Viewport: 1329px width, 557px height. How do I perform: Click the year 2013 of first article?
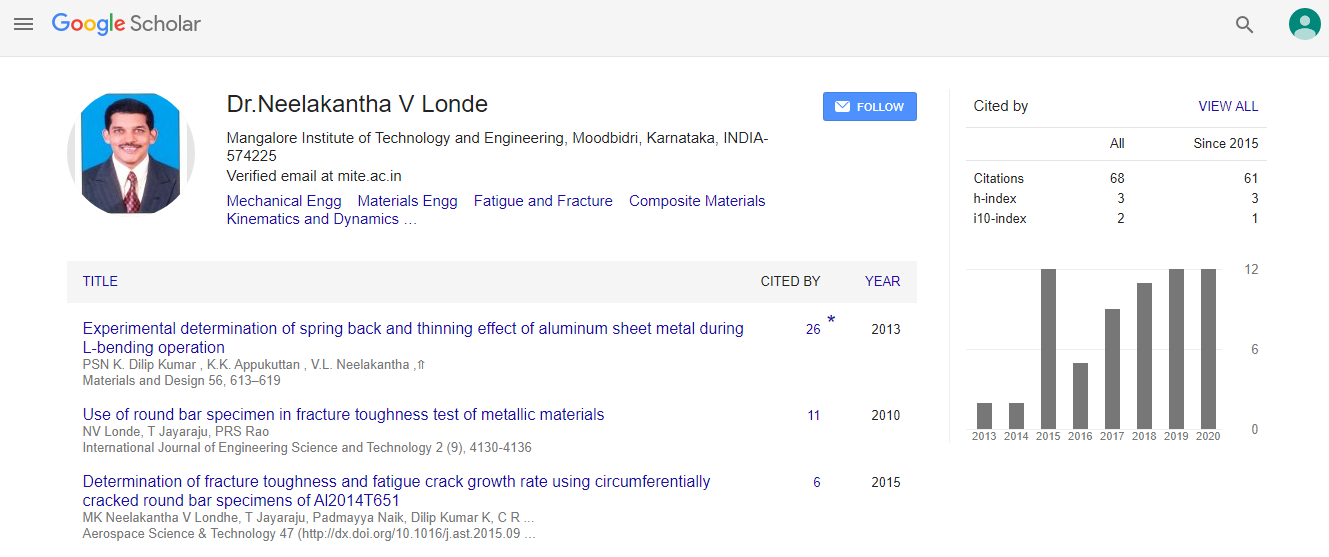pos(885,329)
